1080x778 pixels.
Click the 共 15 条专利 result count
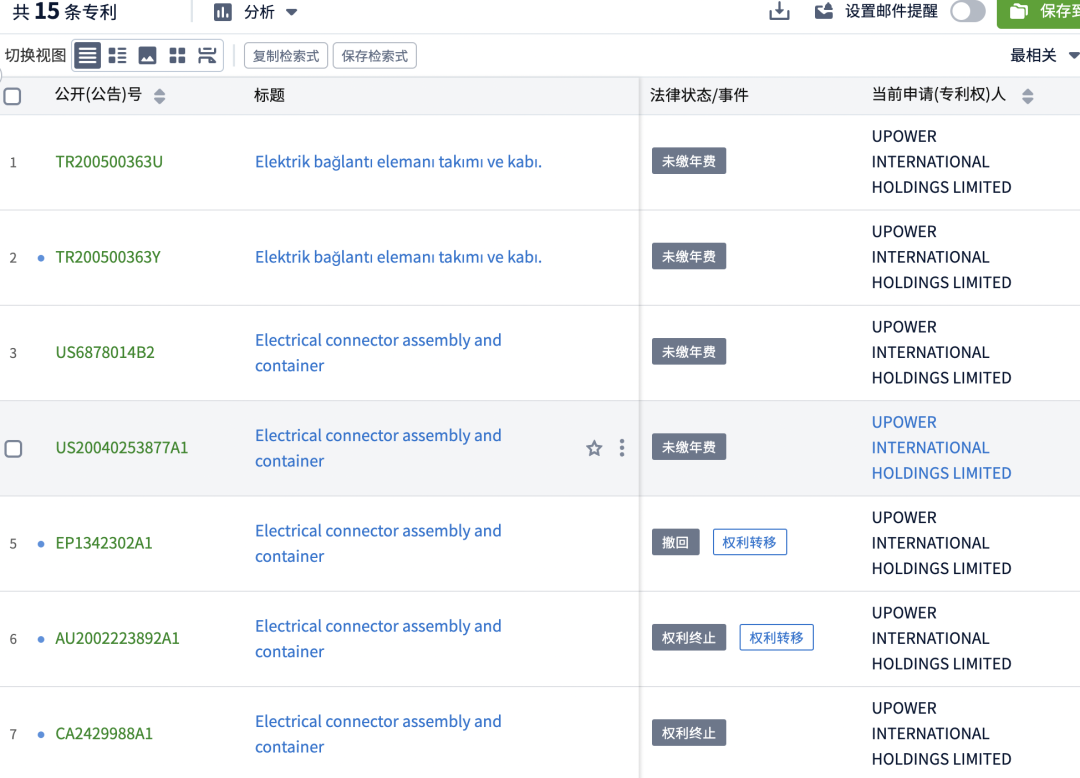coord(65,12)
